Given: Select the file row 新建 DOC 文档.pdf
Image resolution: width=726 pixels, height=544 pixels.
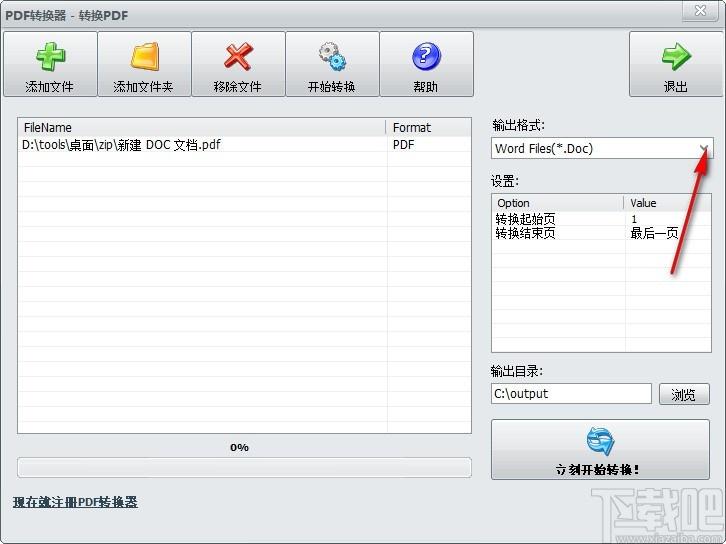Looking at the screenshot, I should click(244, 145).
